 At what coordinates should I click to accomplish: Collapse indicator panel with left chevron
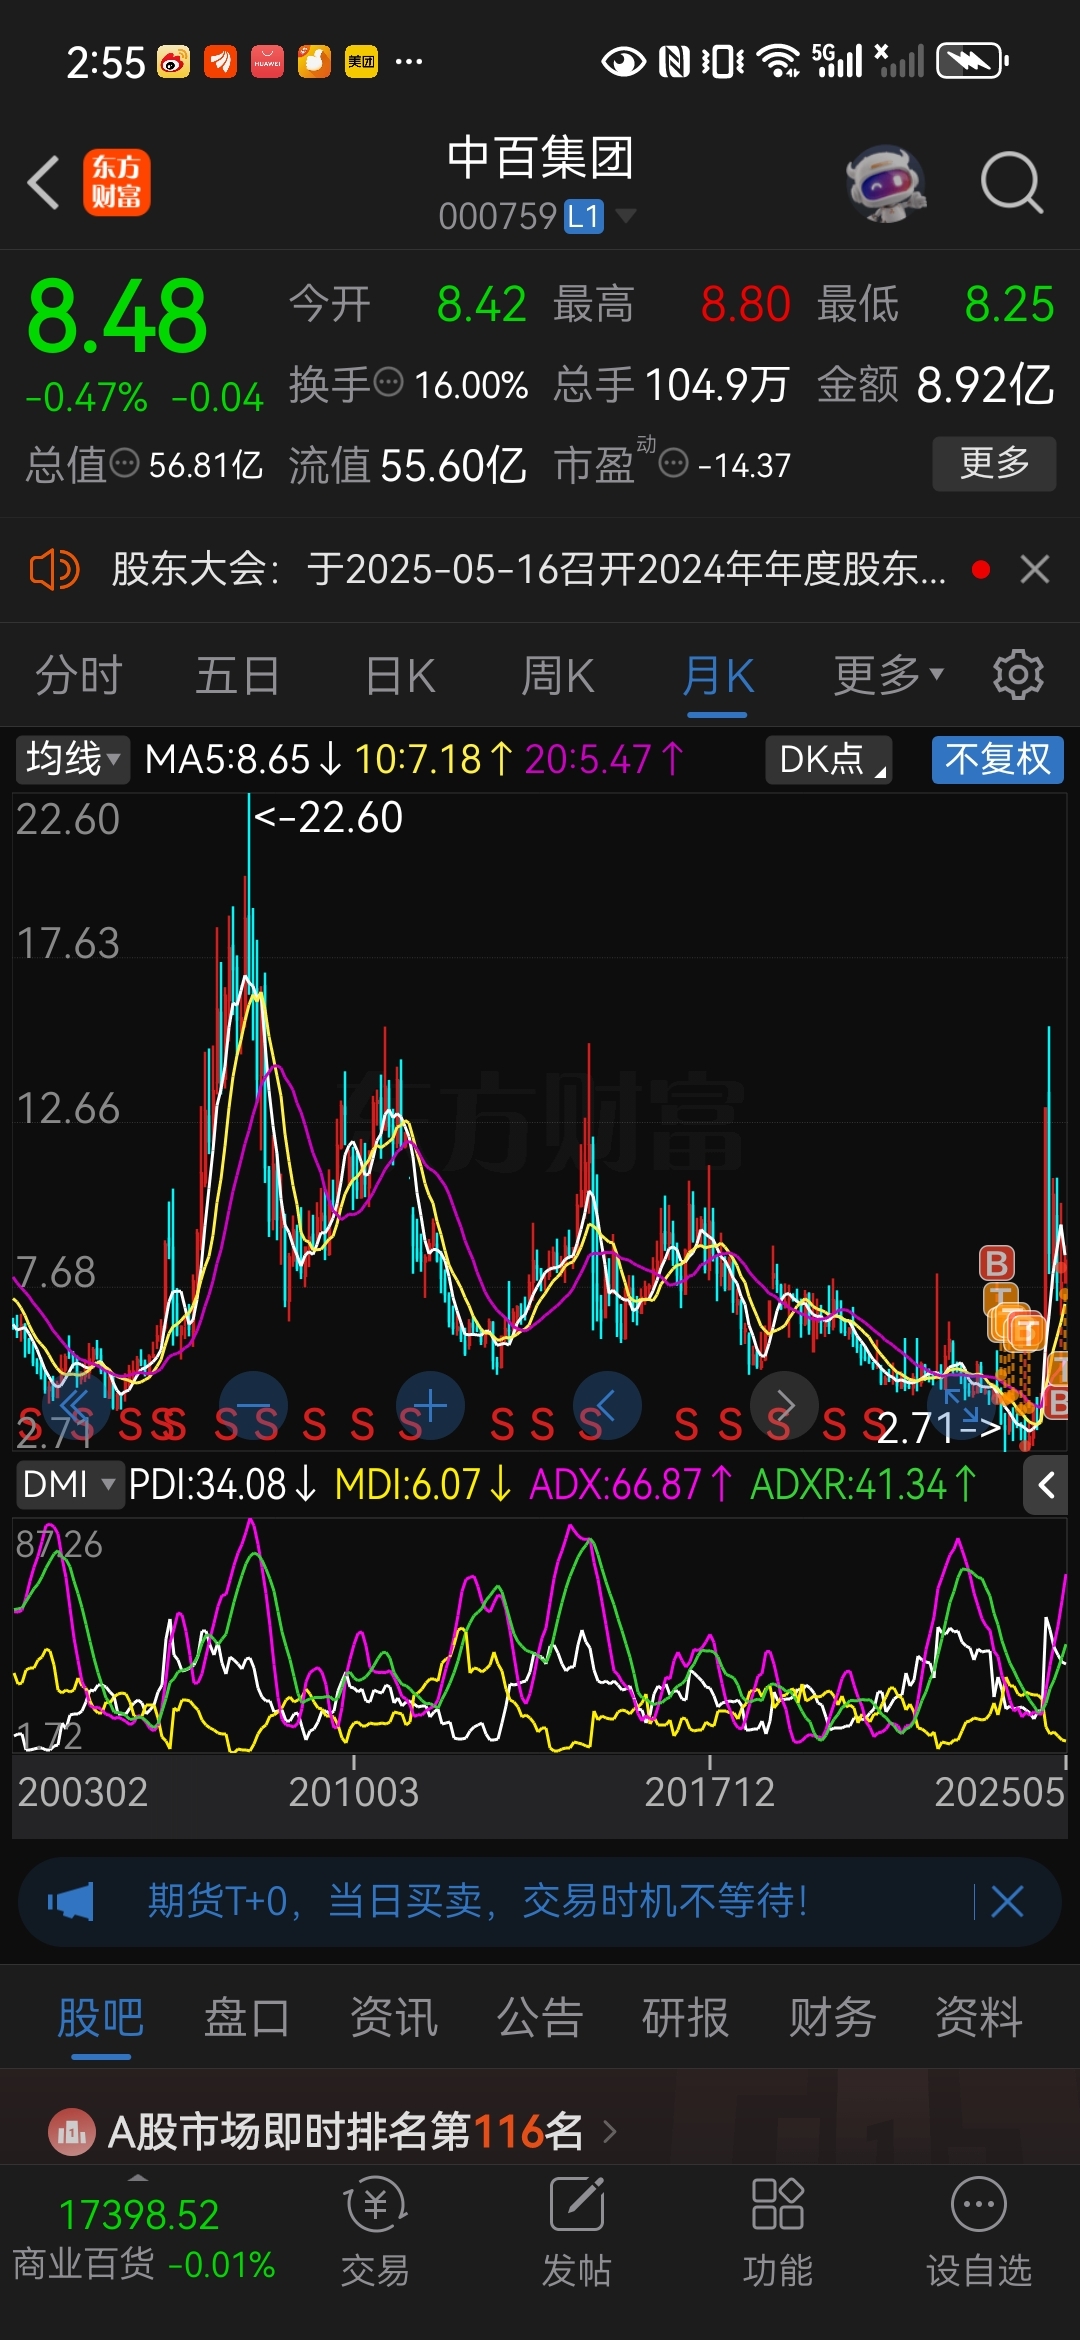[x=1046, y=1485]
